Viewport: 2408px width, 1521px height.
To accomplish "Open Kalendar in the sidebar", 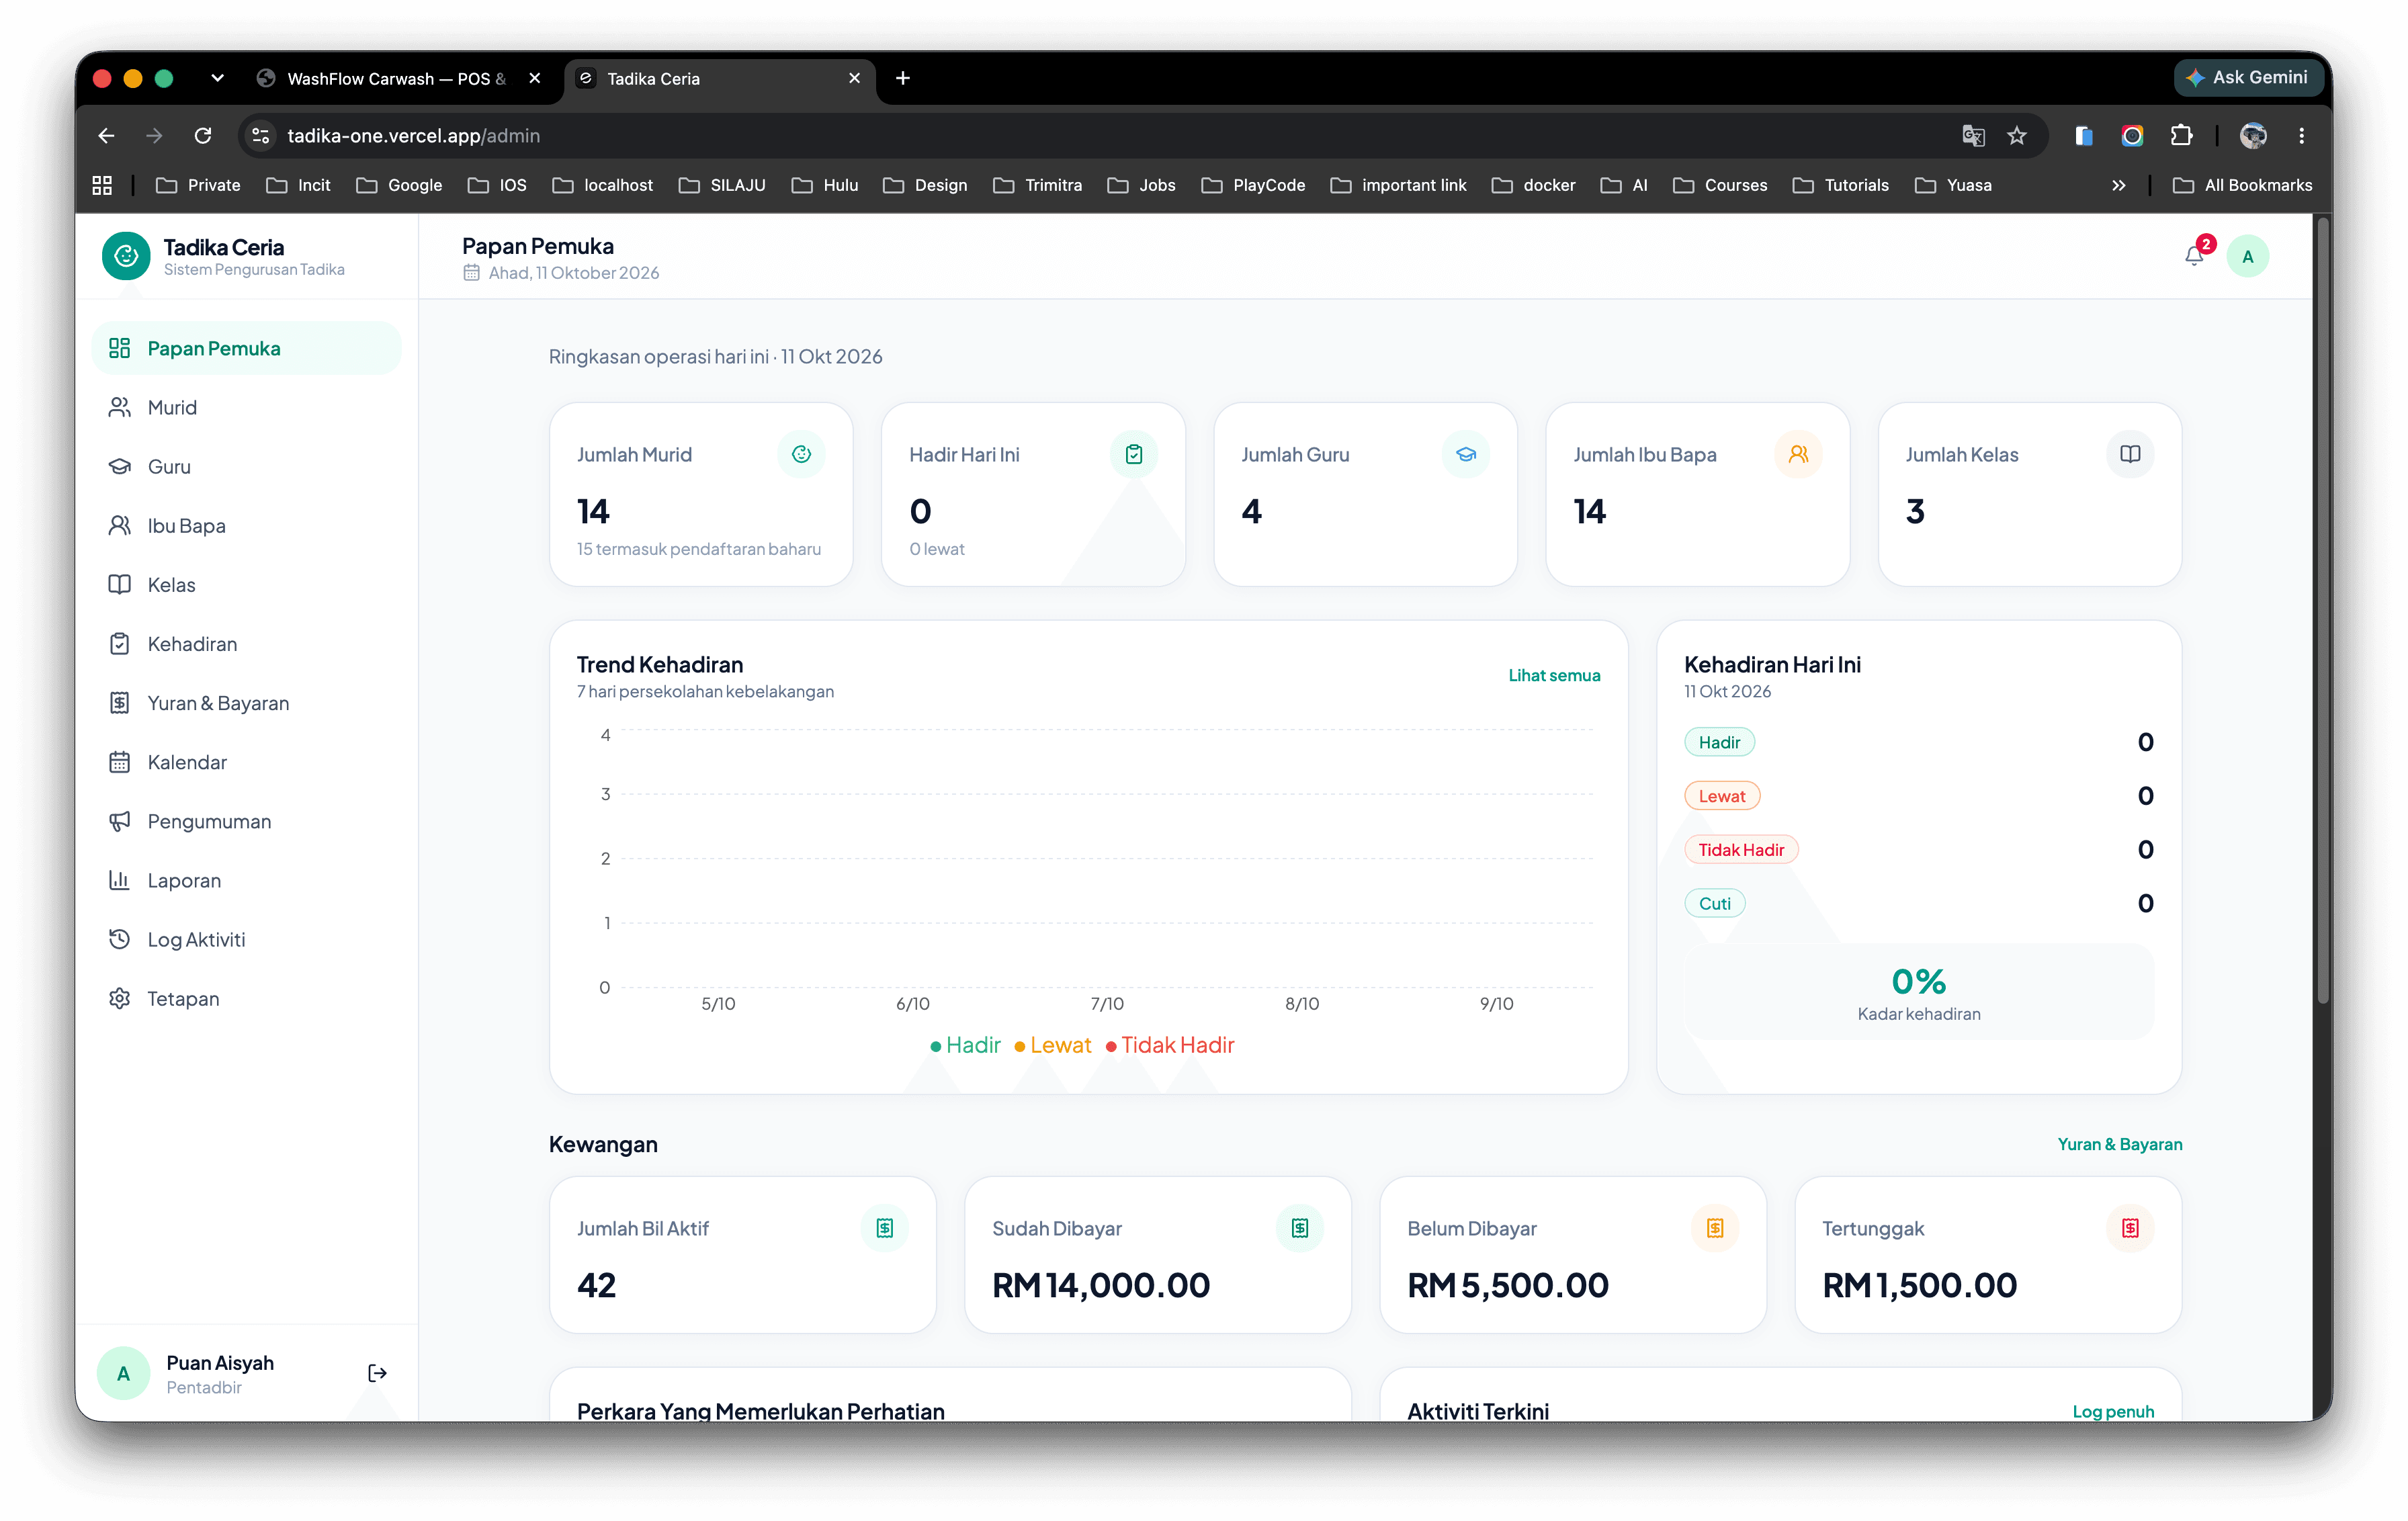I will tap(246, 762).
